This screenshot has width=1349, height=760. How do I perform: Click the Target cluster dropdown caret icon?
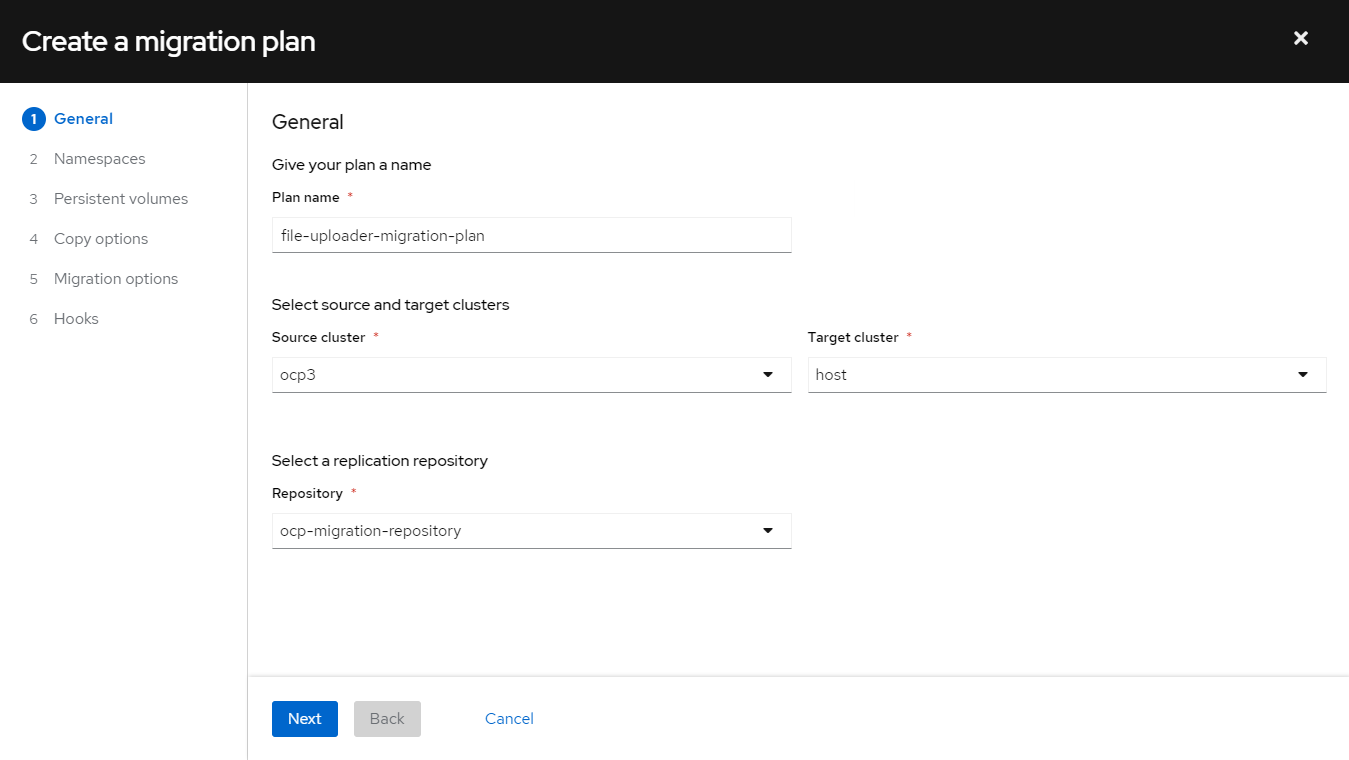tap(1302, 374)
